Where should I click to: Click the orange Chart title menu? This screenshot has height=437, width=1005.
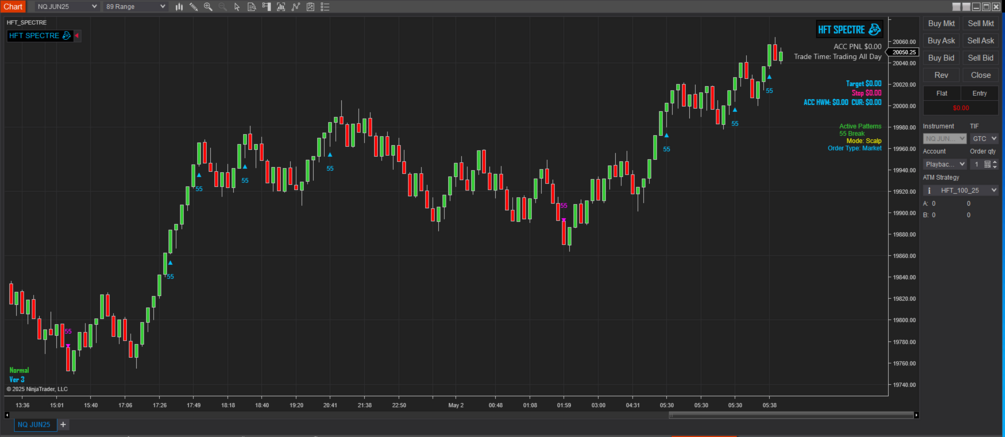point(12,6)
